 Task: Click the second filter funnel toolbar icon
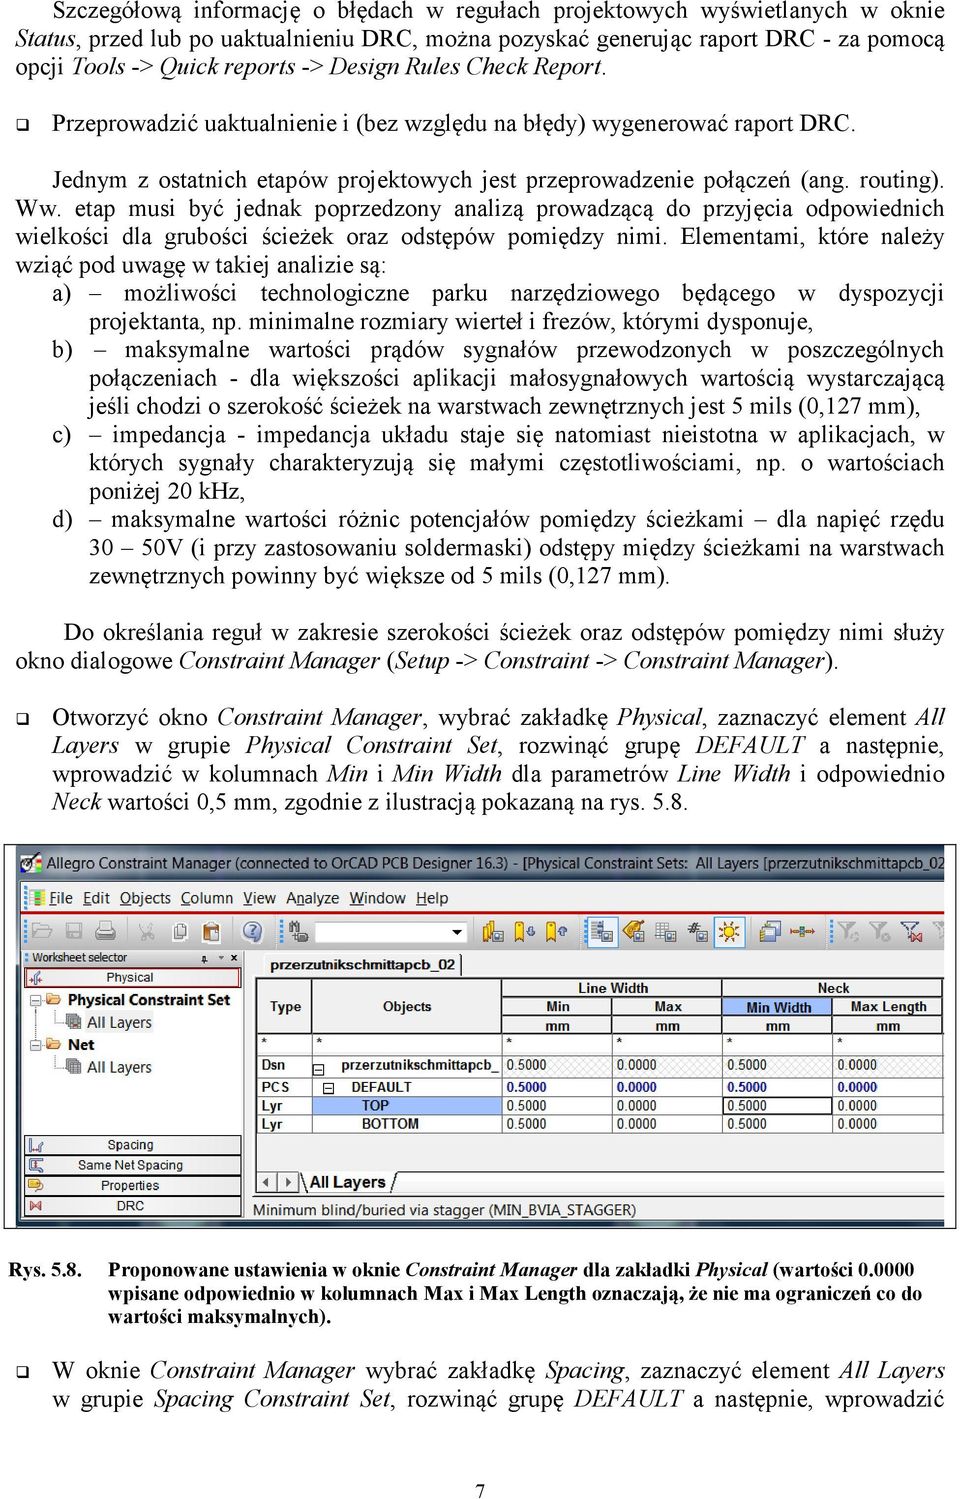click(x=880, y=931)
